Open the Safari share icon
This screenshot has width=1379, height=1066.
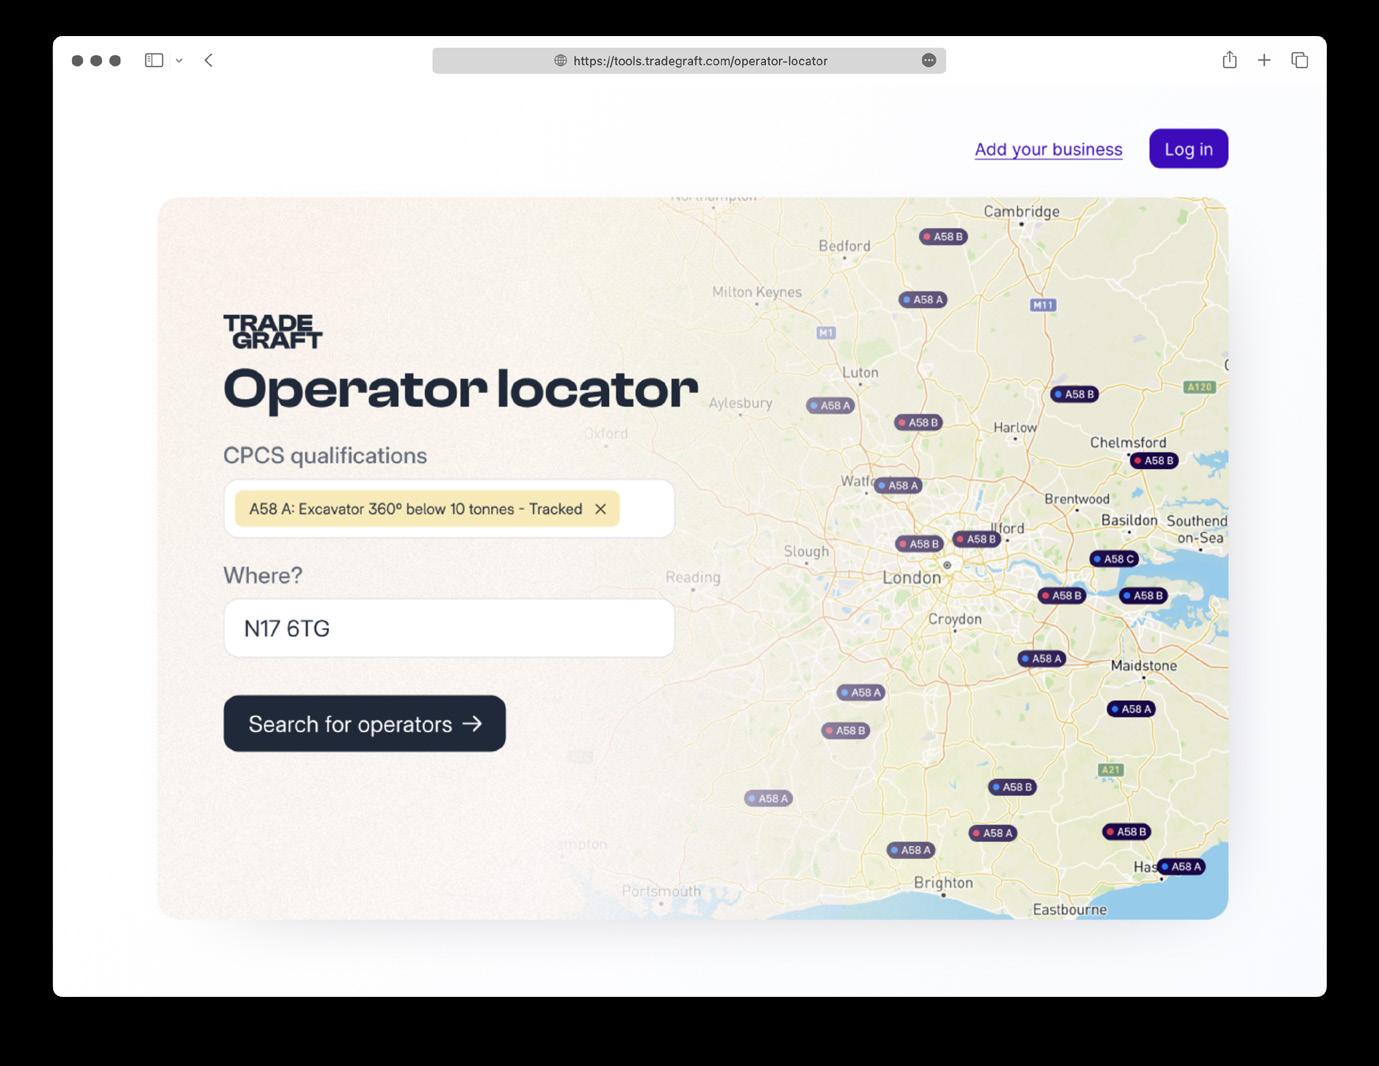1230,60
